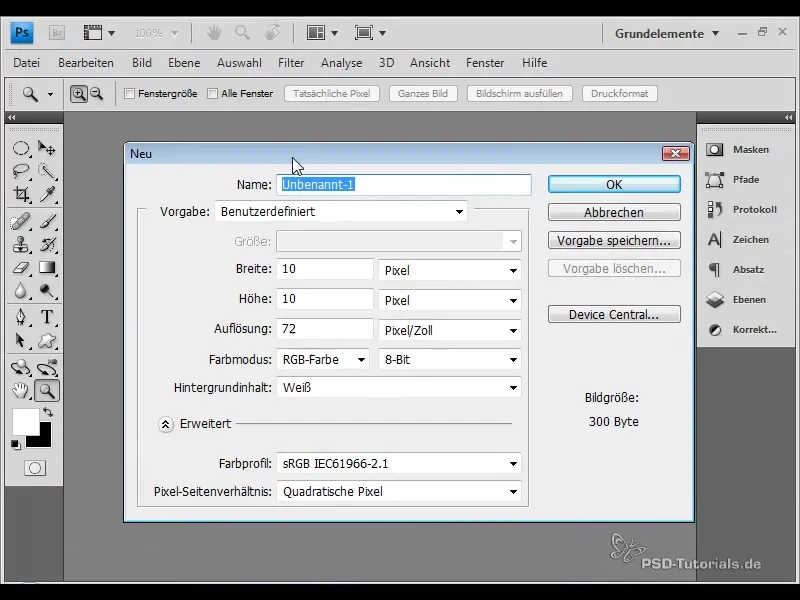Viewport: 800px width, 600px height.
Task: Click into the Auflösung value field
Action: [x=325, y=329]
